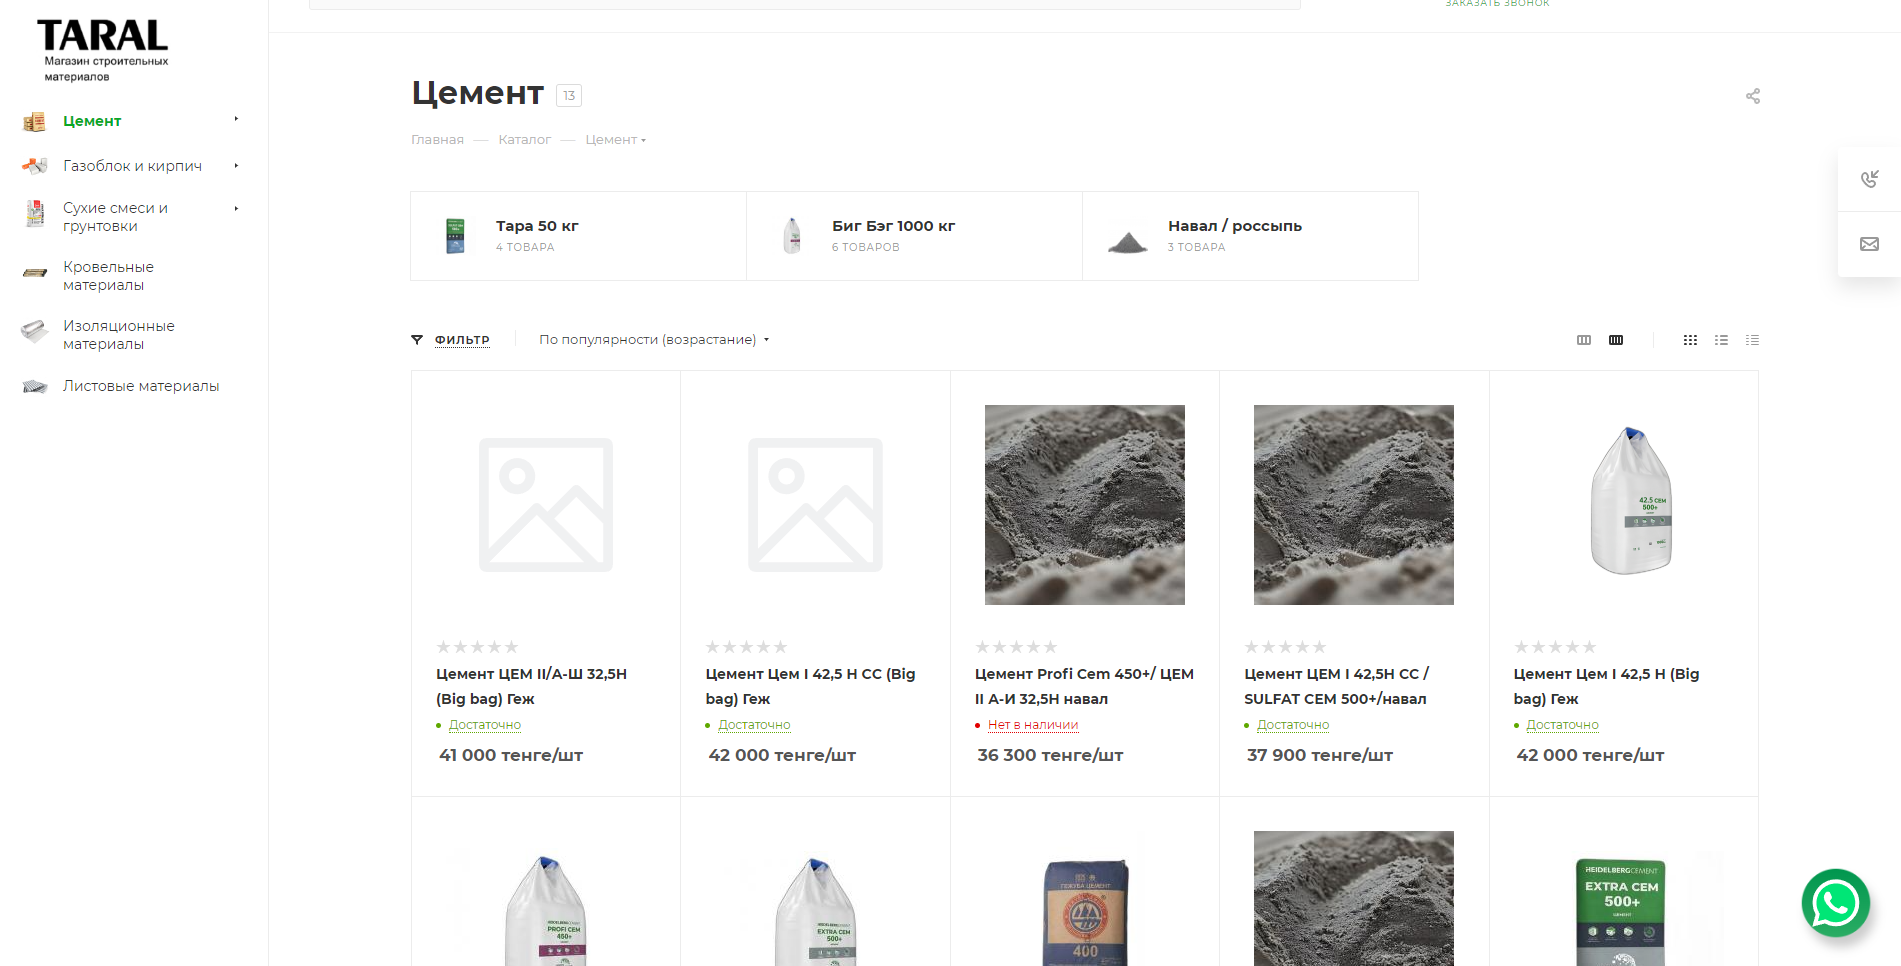Select Кровельные материалы menu item
The image size is (1901, 966).
108,276
